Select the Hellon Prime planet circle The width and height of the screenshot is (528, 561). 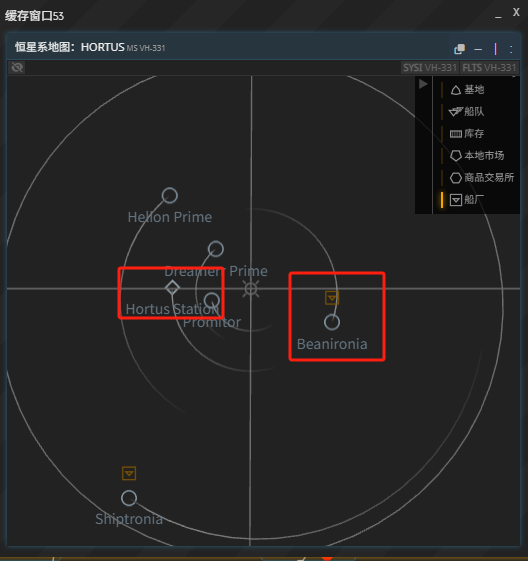pyautogui.click(x=170, y=196)
